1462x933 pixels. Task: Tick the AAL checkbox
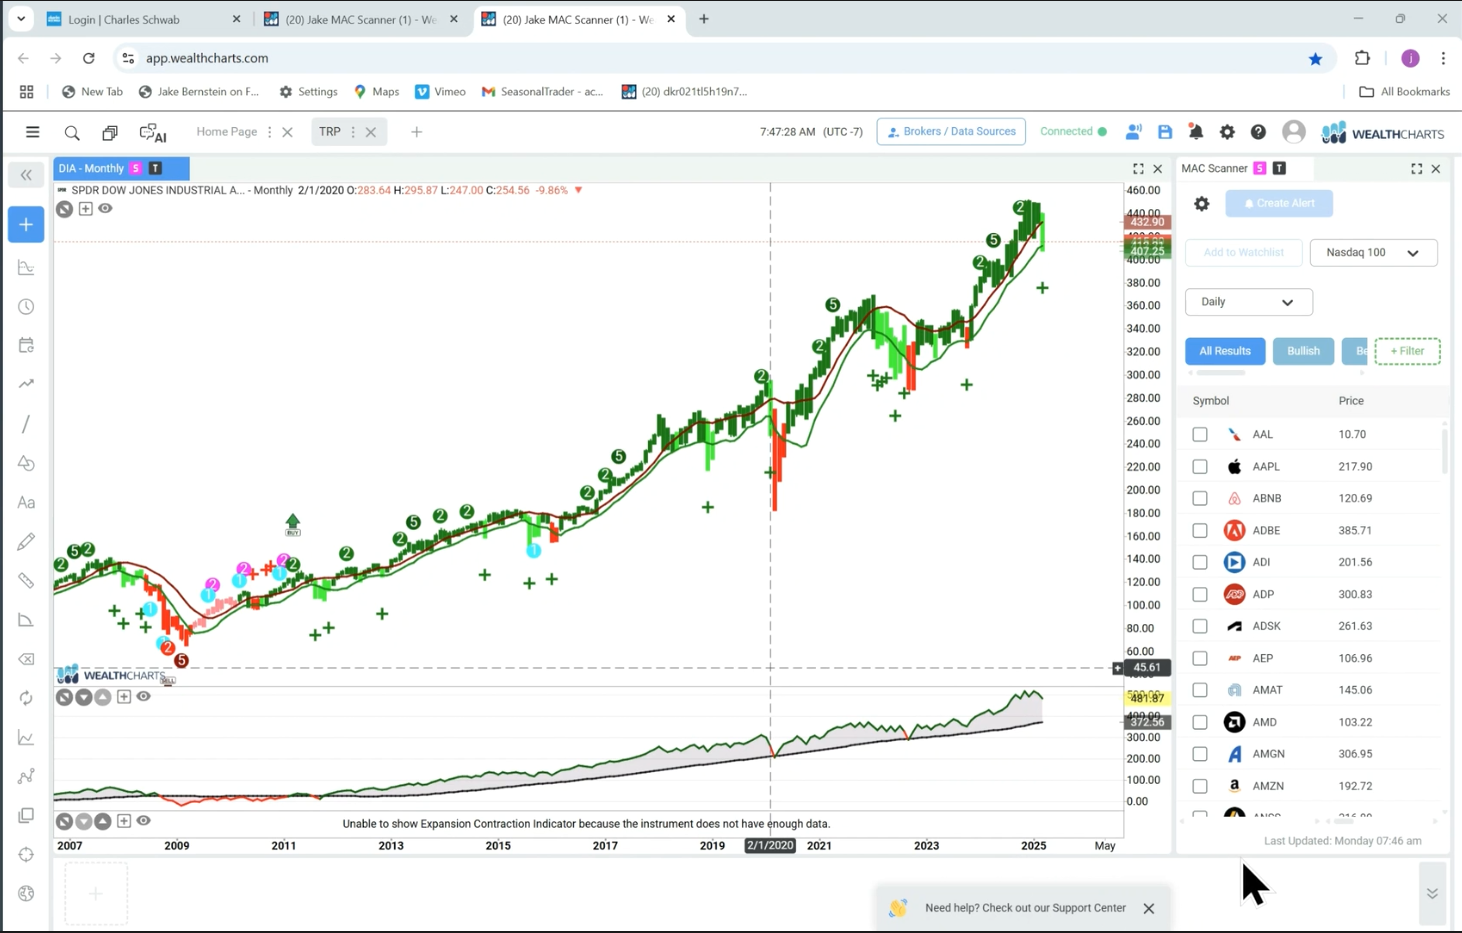pyautogui.click(x=1200, y=434)
